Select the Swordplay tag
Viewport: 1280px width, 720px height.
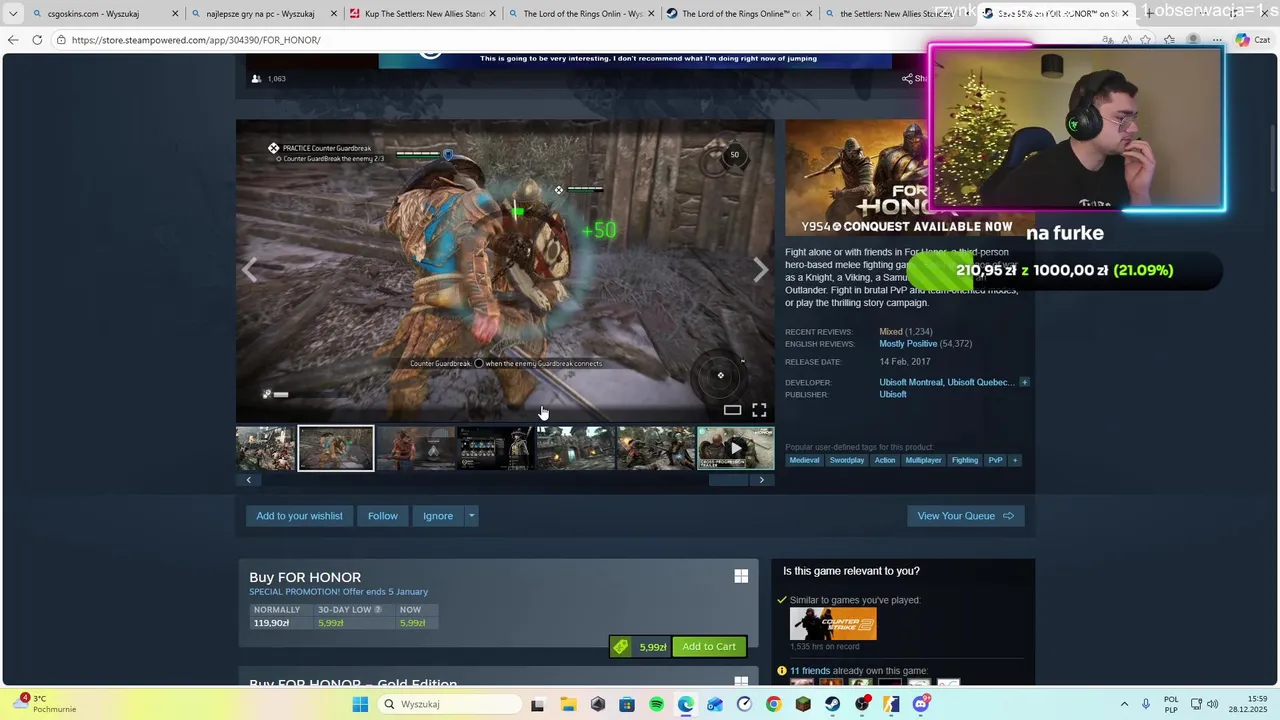click(x=847, y=460)
